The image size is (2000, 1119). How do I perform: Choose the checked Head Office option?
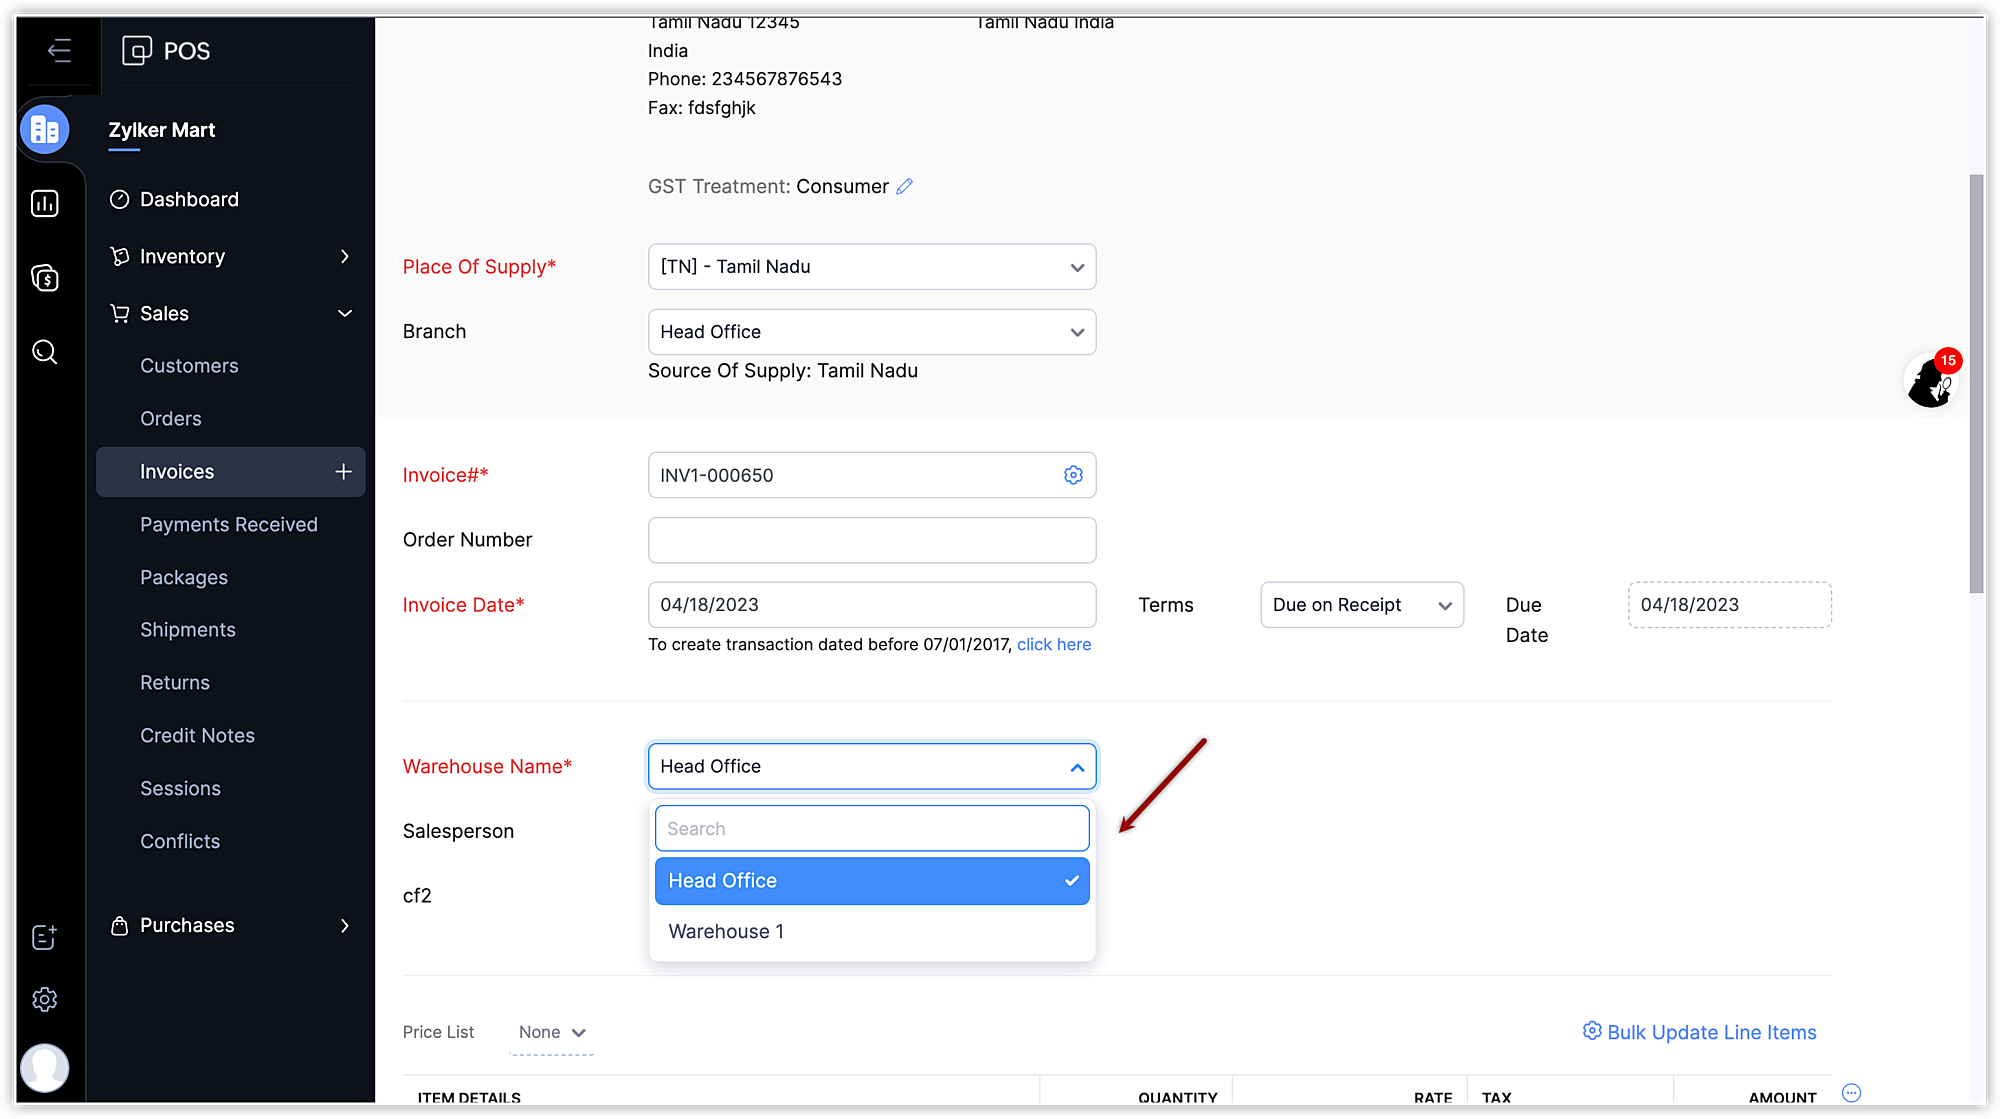click(871, 881)
